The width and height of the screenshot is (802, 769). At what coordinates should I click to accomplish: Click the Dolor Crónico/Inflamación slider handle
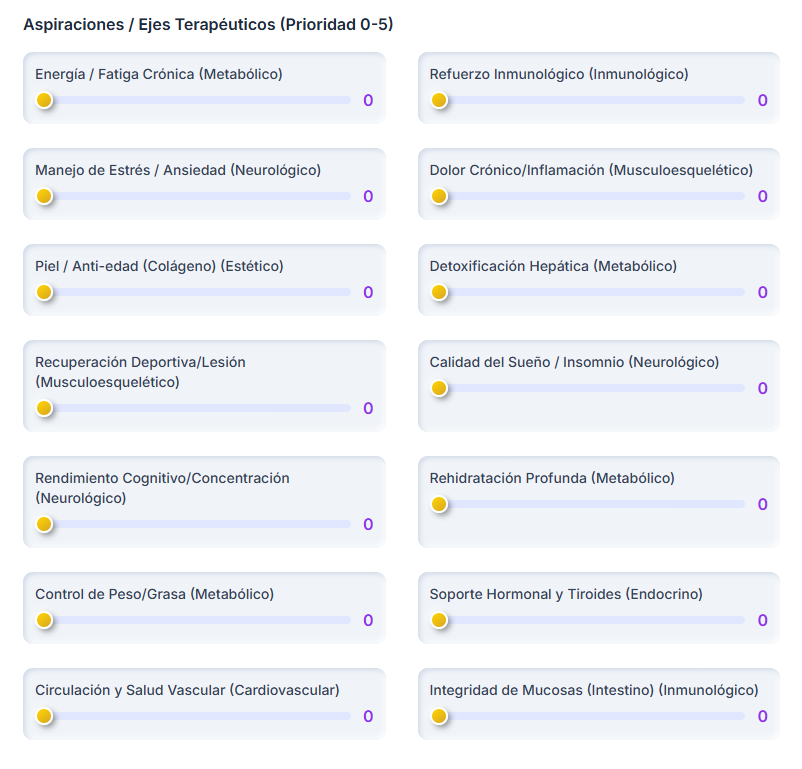(439, 197)
